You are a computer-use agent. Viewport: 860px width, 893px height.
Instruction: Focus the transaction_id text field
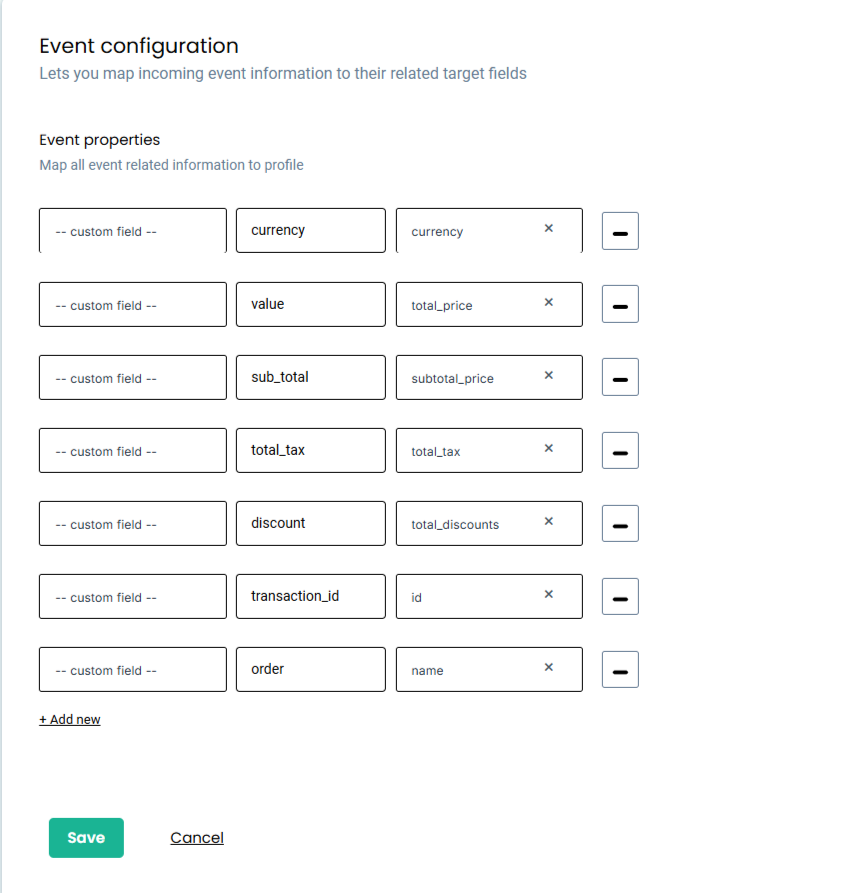(x=311, y=596)
